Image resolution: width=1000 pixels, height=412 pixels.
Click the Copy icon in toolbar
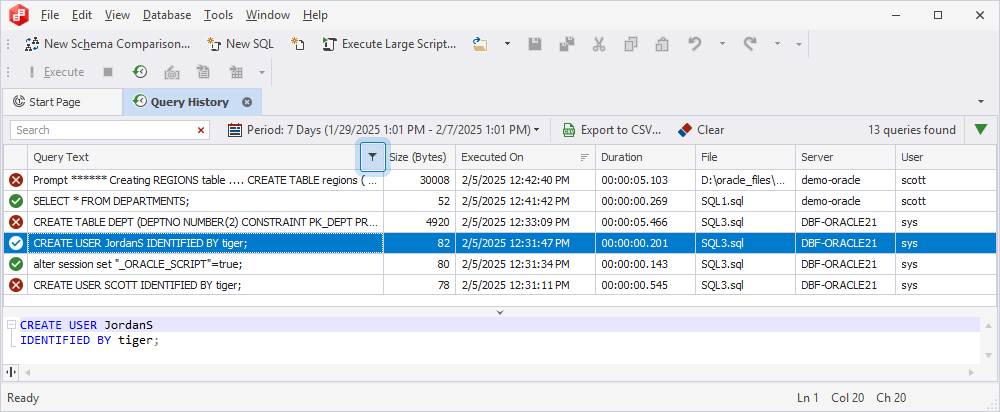(631, 44)
